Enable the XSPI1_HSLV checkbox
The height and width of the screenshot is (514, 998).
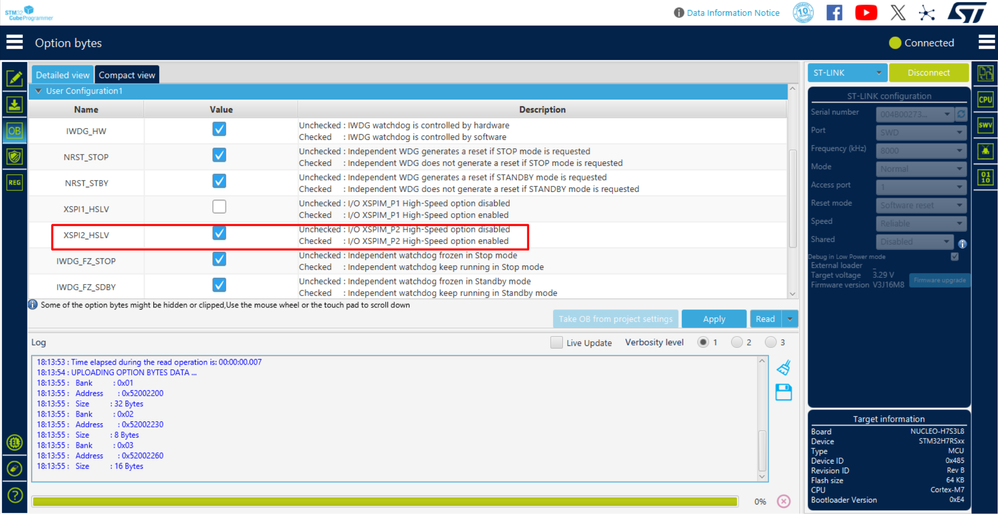(x=219, y=207)
